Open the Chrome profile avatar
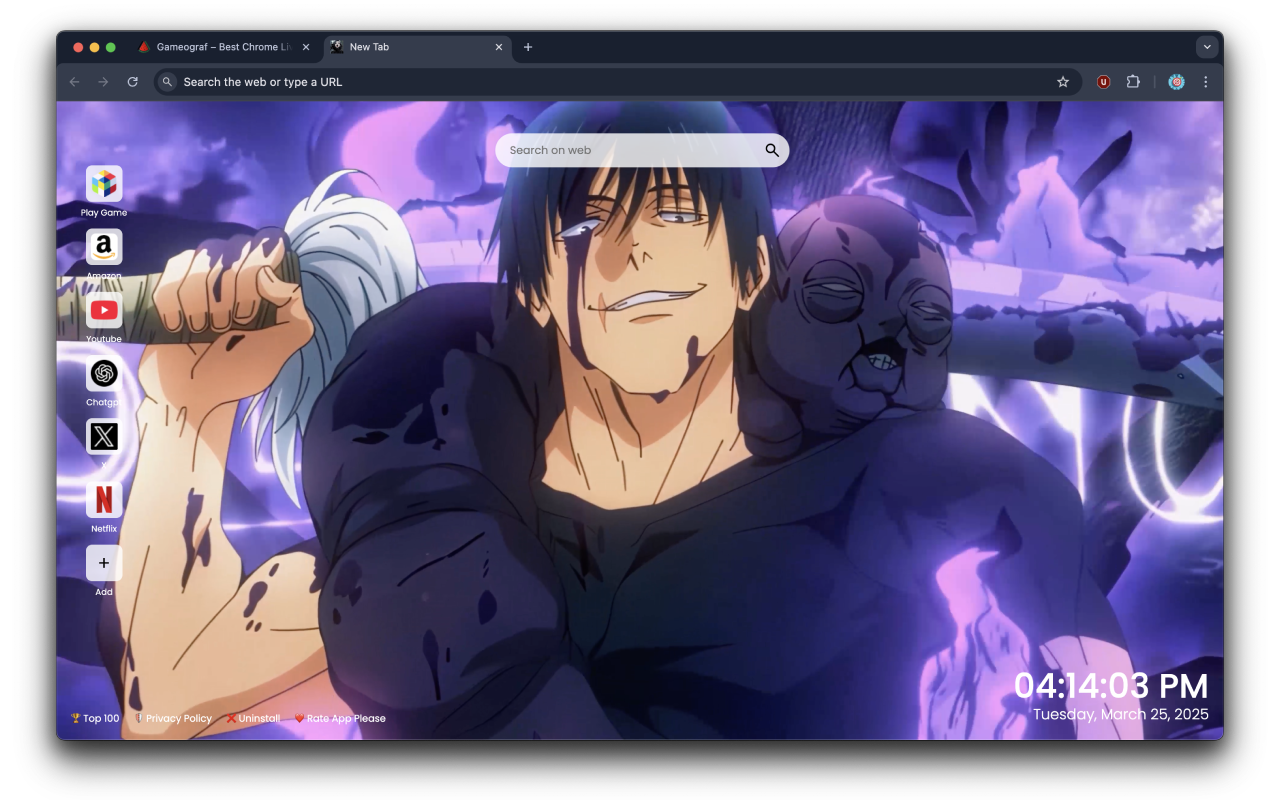 point(1177,82)
